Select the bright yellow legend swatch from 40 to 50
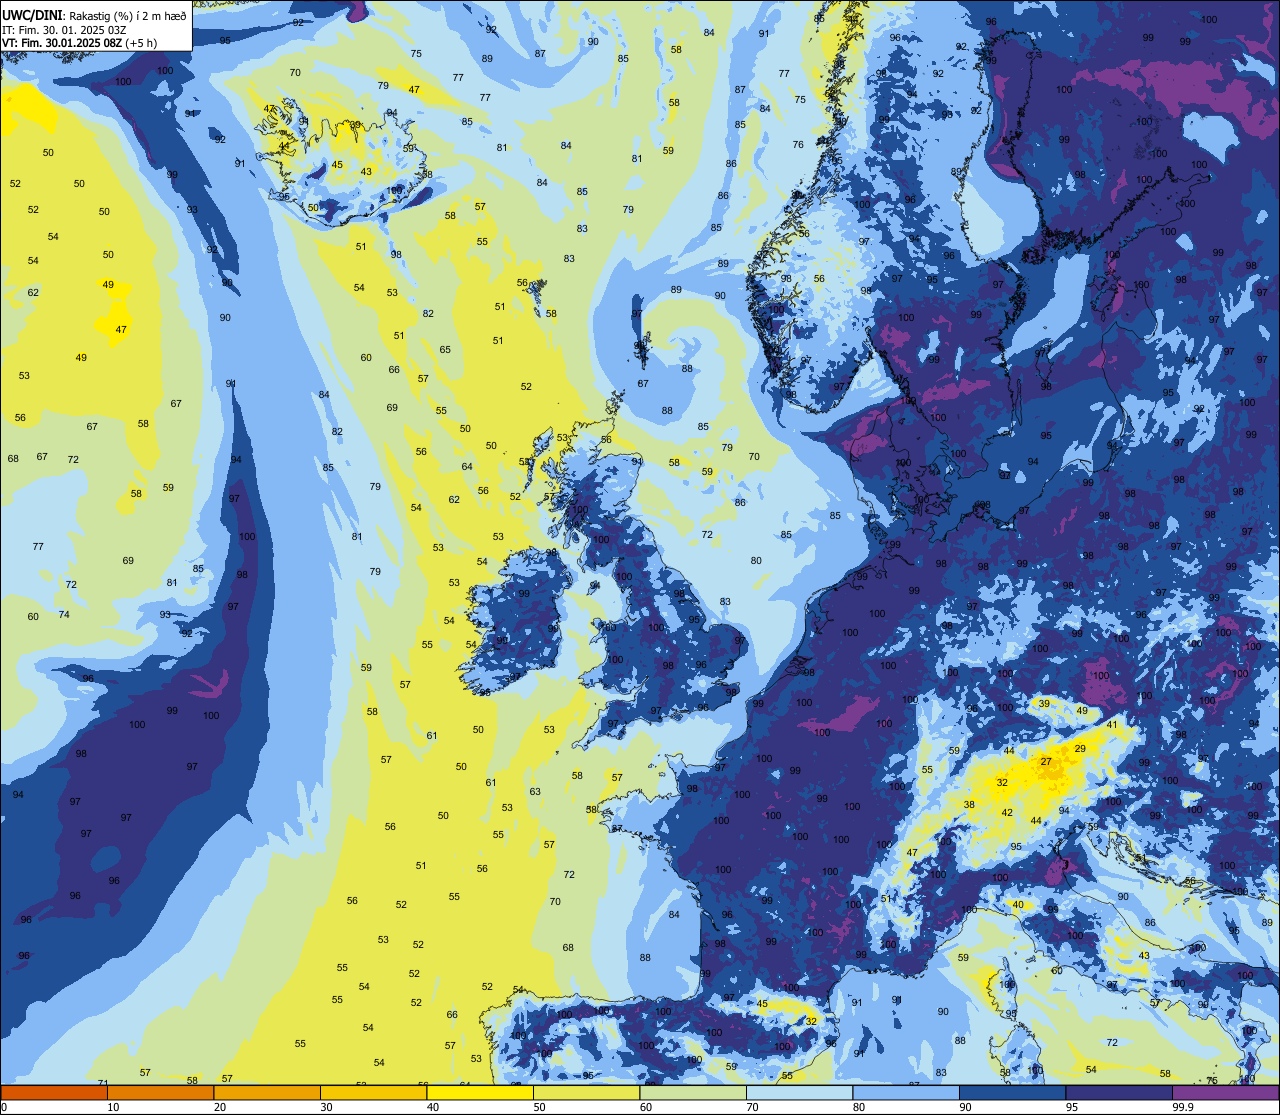The image size is (1280, 1115). tap(480, 1092)
